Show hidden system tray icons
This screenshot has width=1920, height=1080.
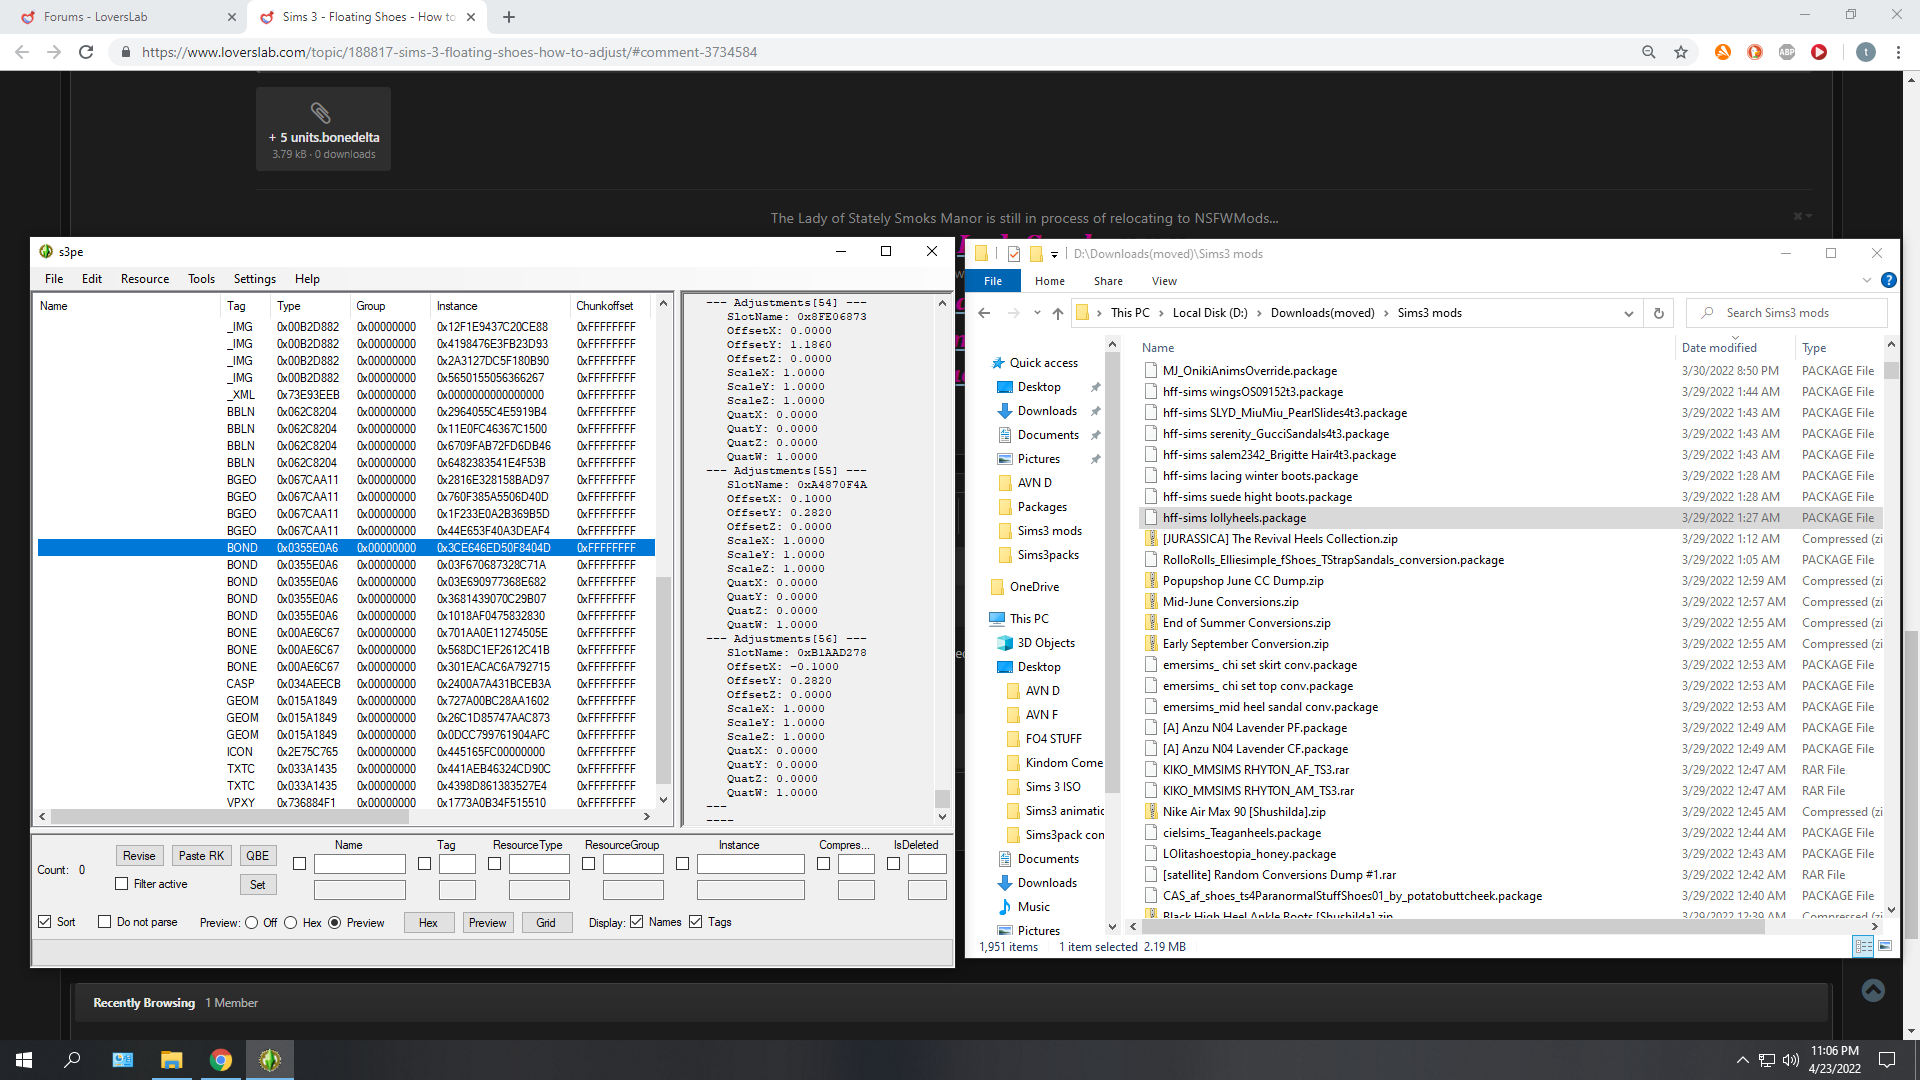pyautogui.click(x=1743, y=1060)
